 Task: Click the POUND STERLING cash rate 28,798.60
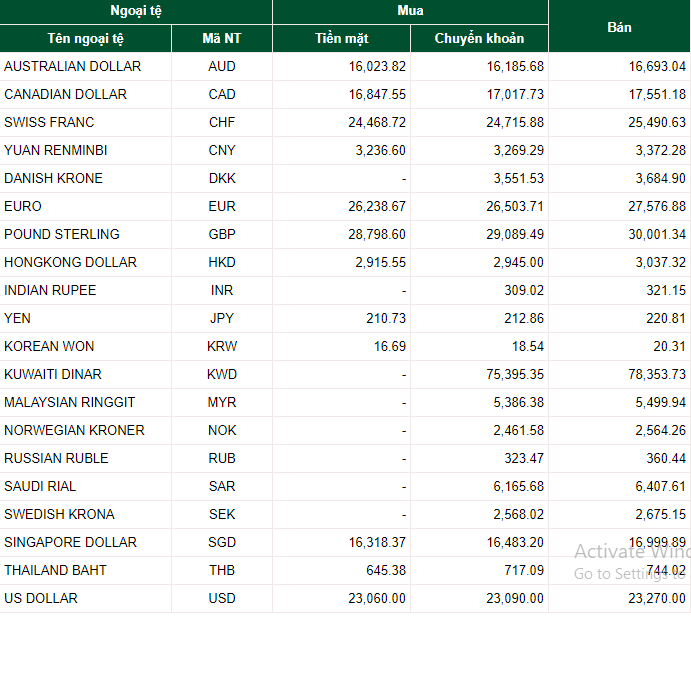377,235
